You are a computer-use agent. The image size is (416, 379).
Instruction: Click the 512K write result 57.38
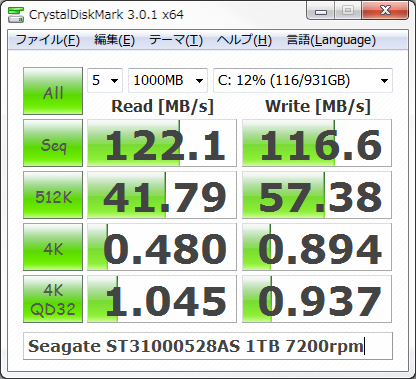tap(317, 195)
